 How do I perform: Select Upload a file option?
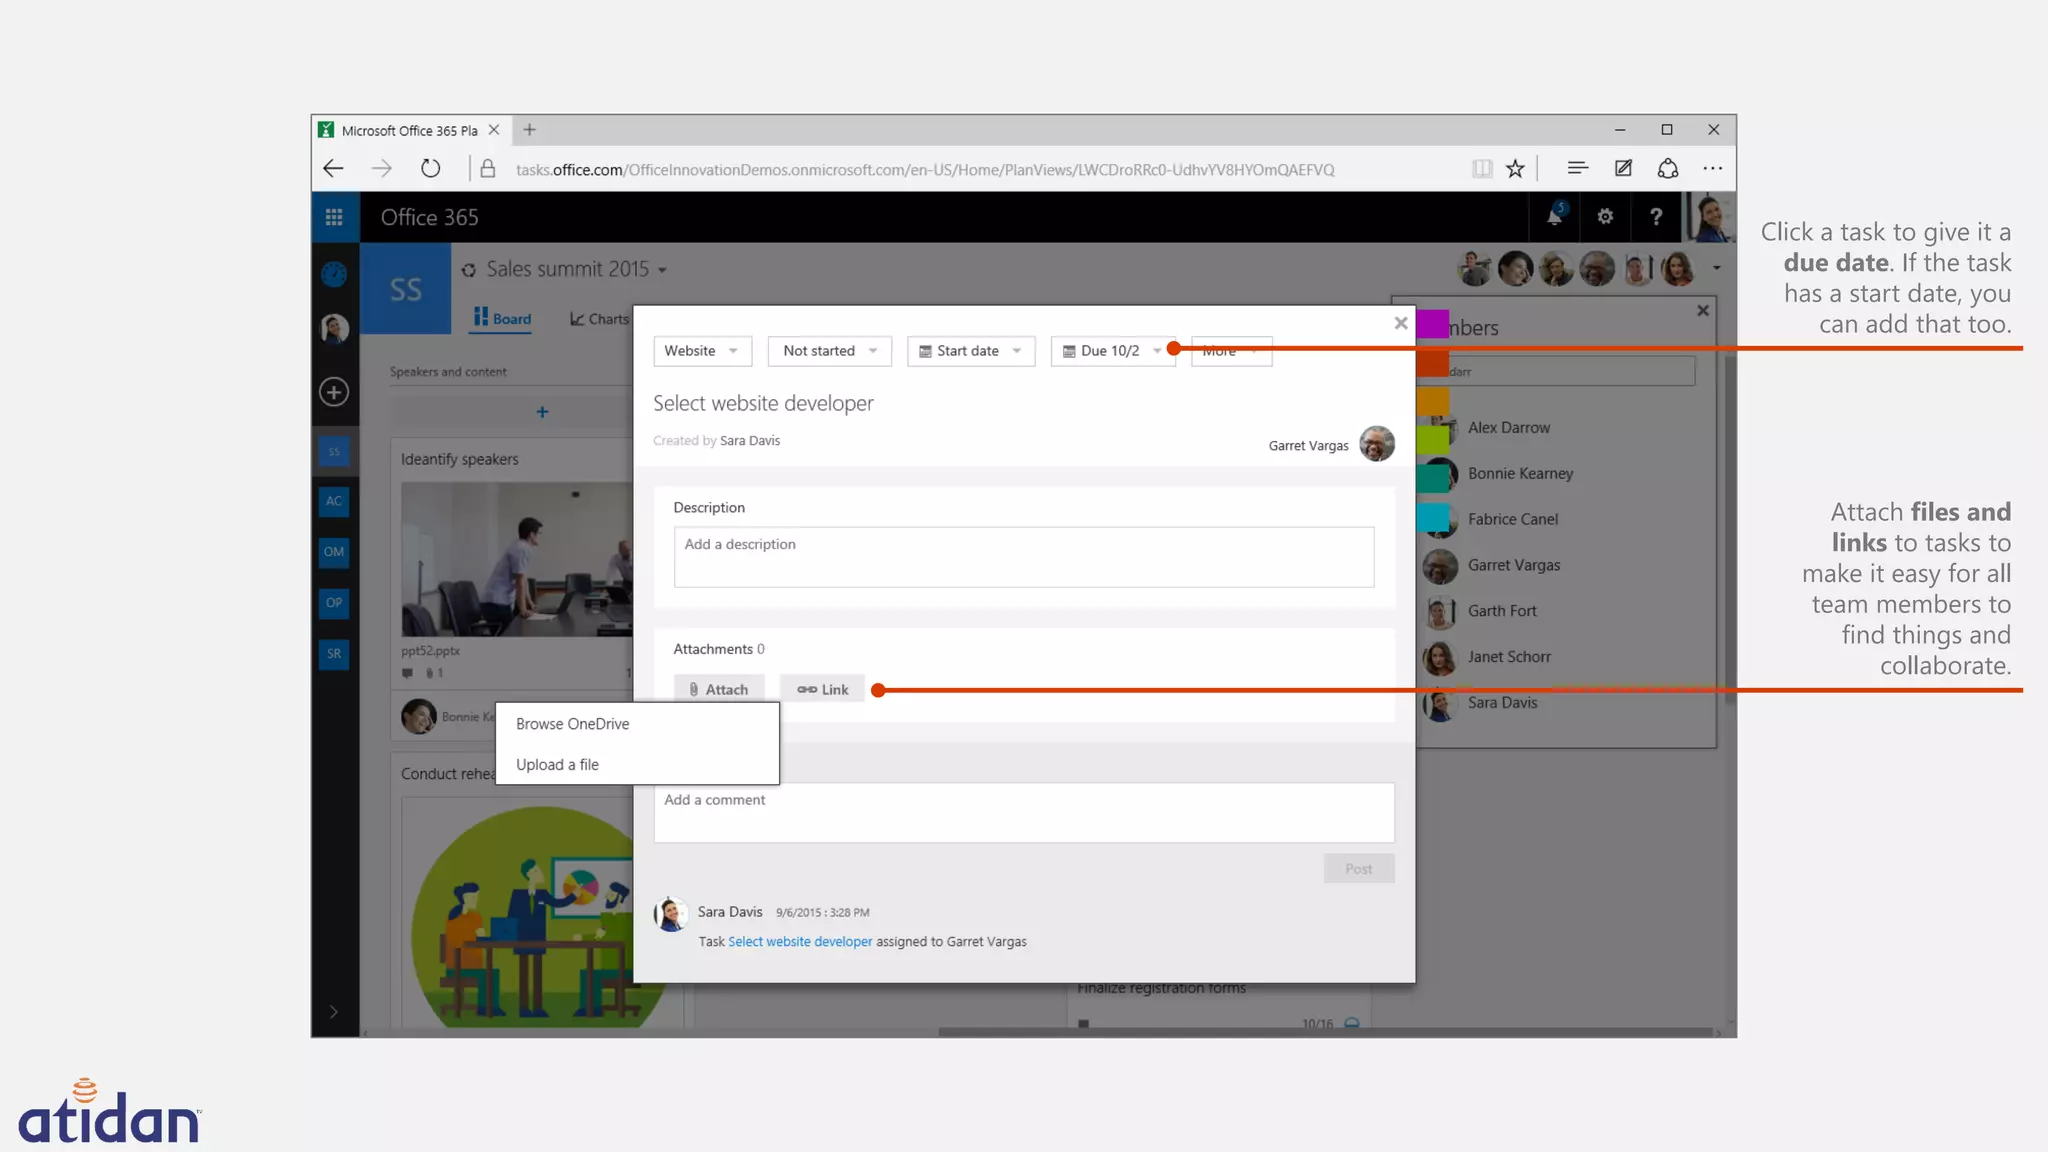[x=637, y=765]
